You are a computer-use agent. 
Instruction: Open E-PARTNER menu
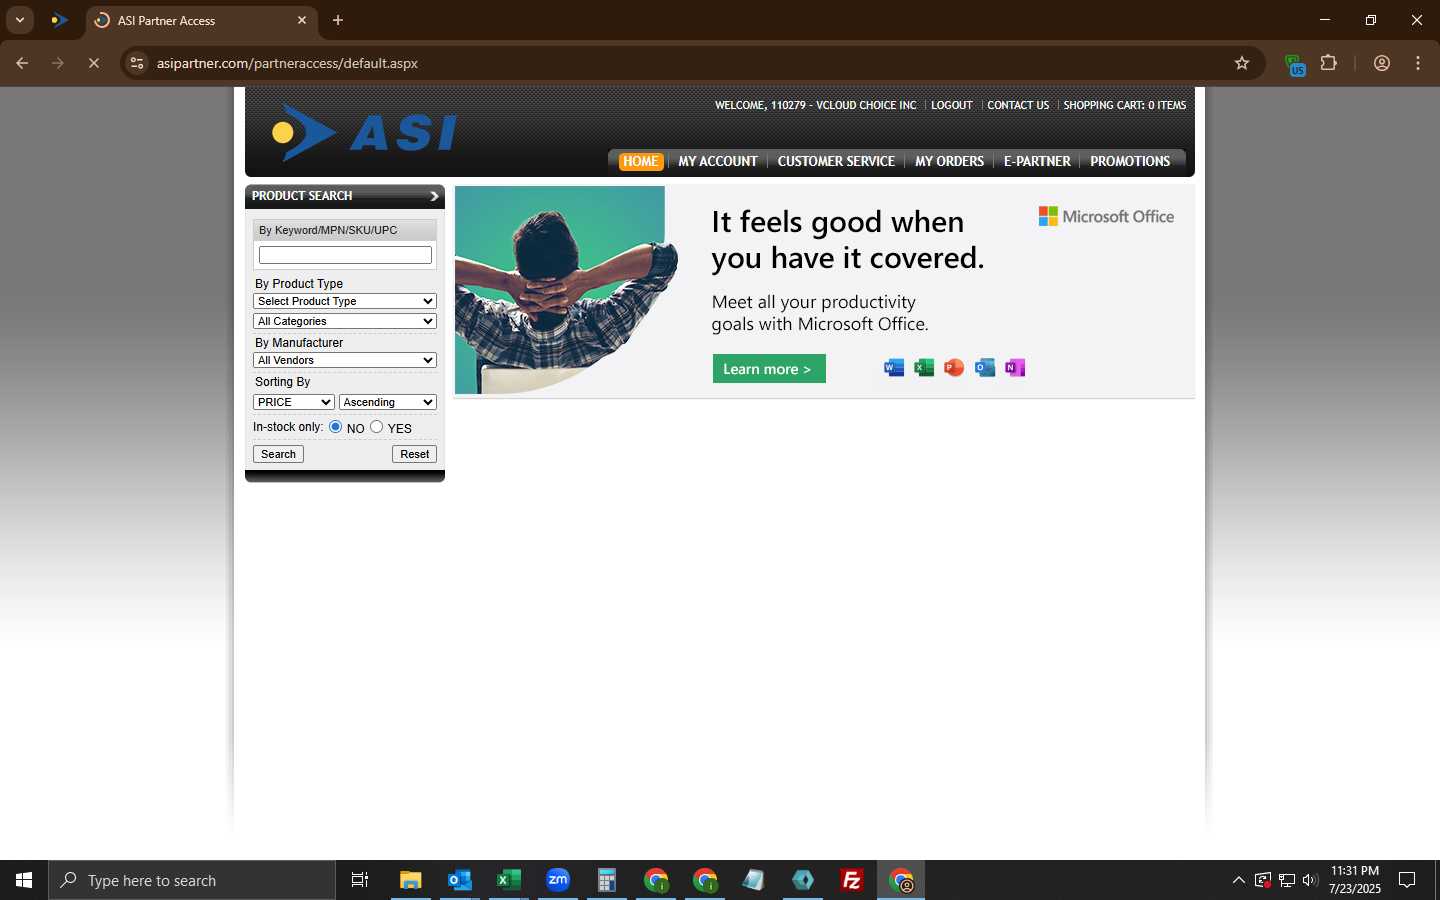point(1037,161)
